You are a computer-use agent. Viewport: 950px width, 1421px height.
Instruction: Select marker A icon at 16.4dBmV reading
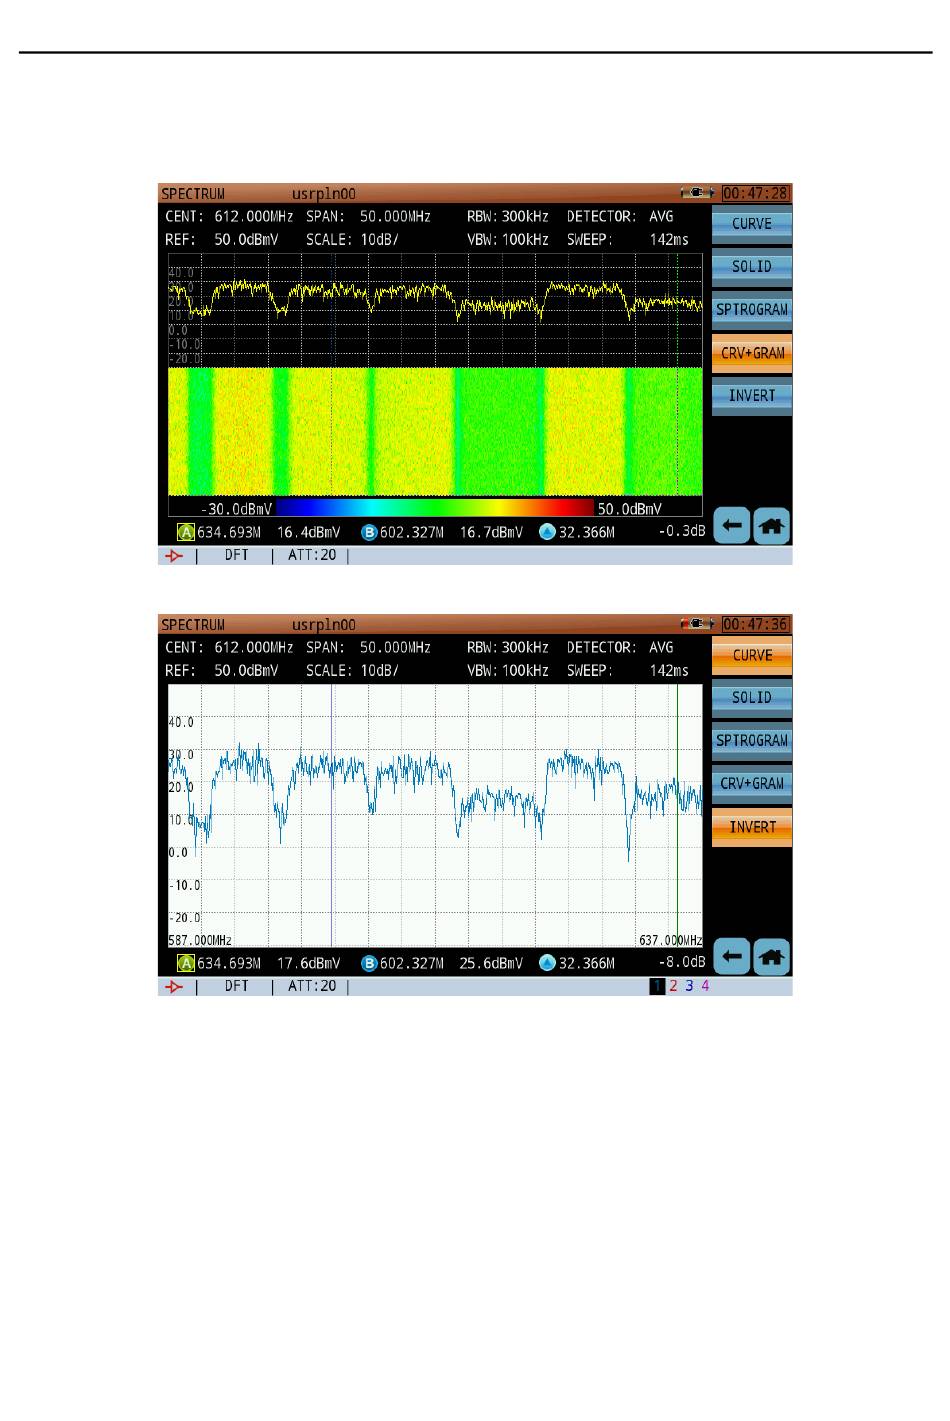186,532
